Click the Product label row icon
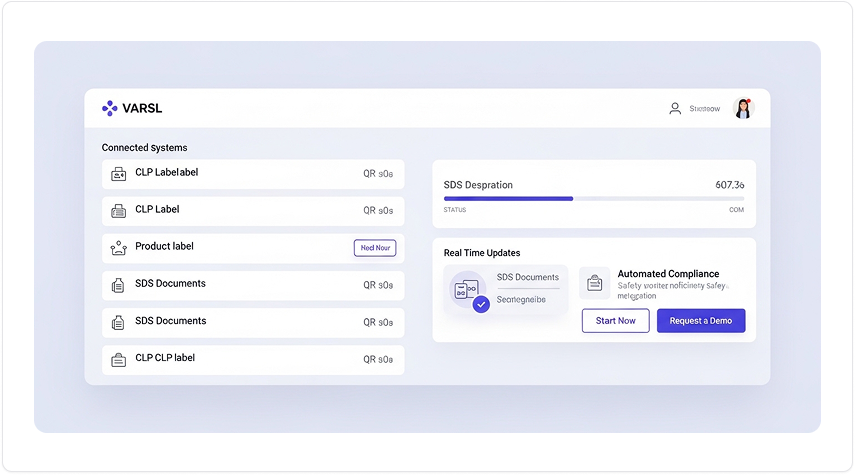This screenshot has width=855, height=475. point(118,248)
